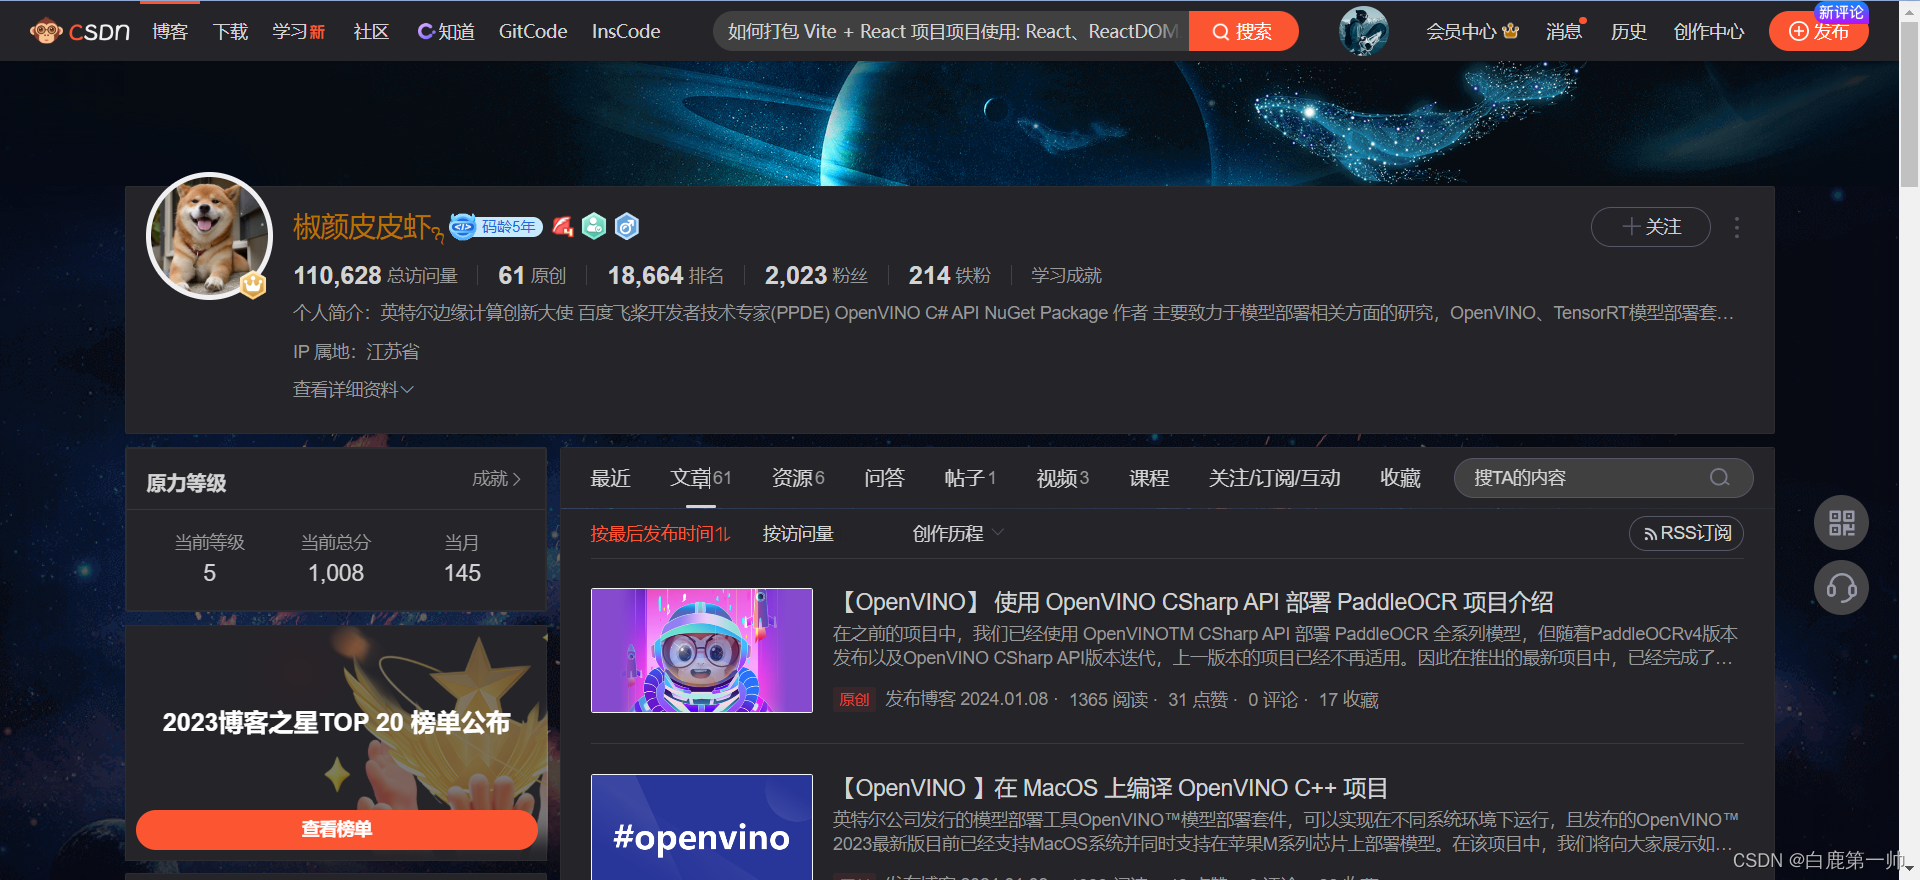
Task: Click the Shiba Inu profile avatar
Action: pos(209,236)
